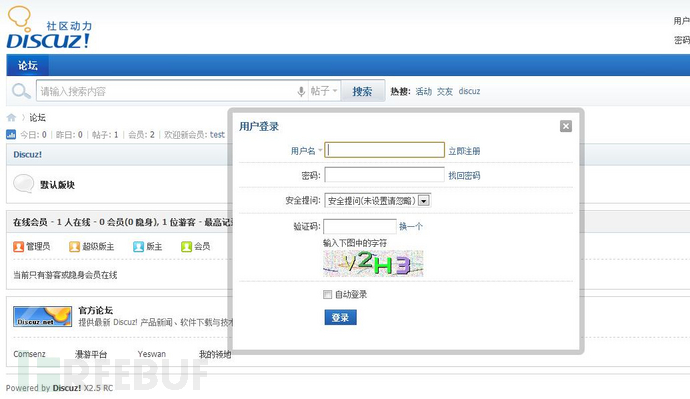
Task: Focus the password input field
Action: pyautogui.click(x=385, y=175)
